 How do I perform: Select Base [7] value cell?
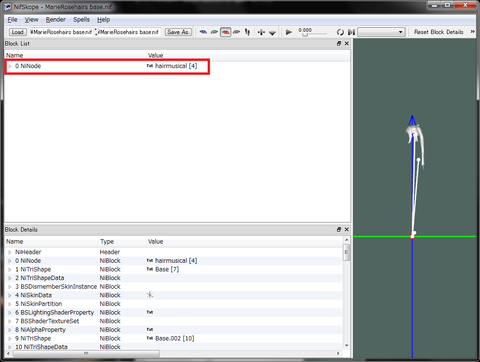(x=167, y=269)
